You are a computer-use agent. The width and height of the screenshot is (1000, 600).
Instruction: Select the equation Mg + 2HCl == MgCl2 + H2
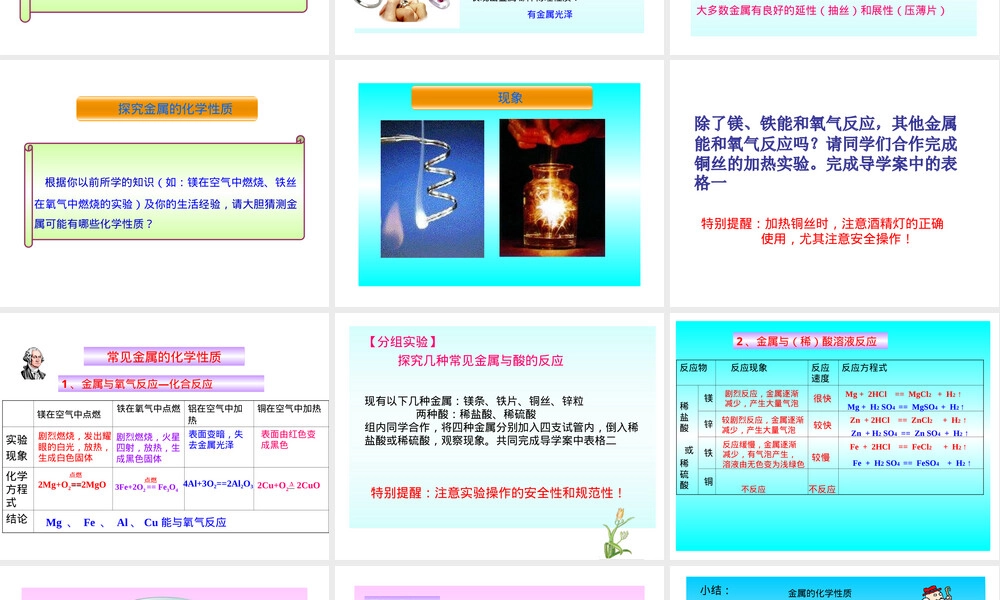pyautogui.click(x=903, y=394)
